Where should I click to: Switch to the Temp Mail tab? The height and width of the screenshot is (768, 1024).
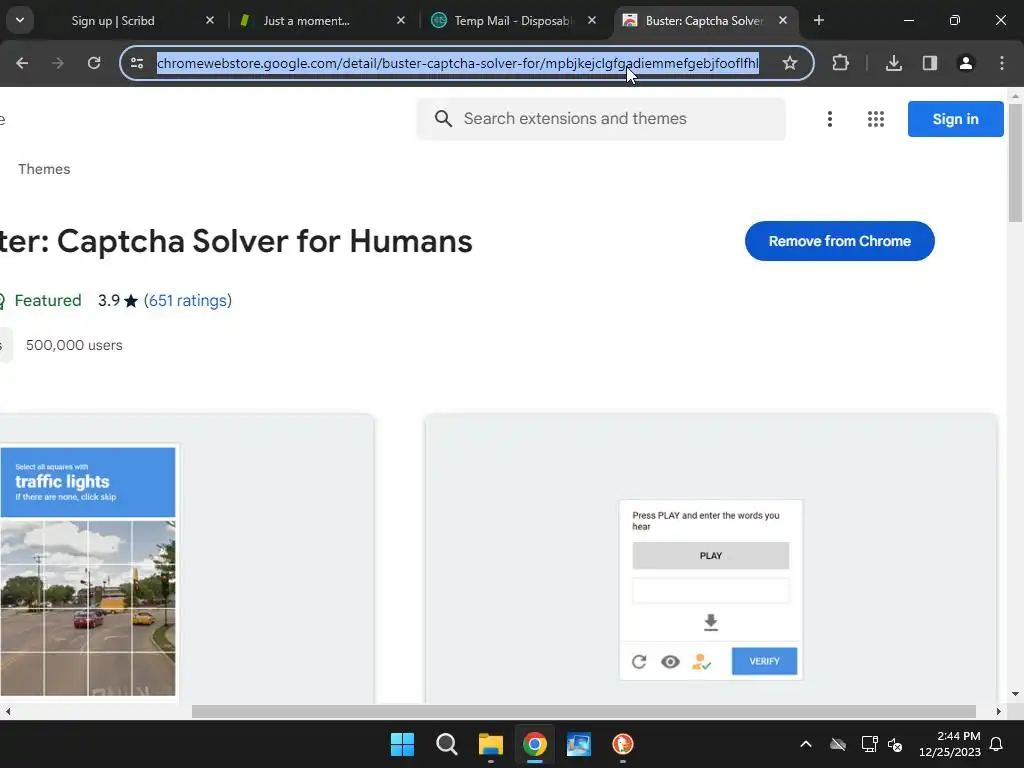click(x=513, y=20)
